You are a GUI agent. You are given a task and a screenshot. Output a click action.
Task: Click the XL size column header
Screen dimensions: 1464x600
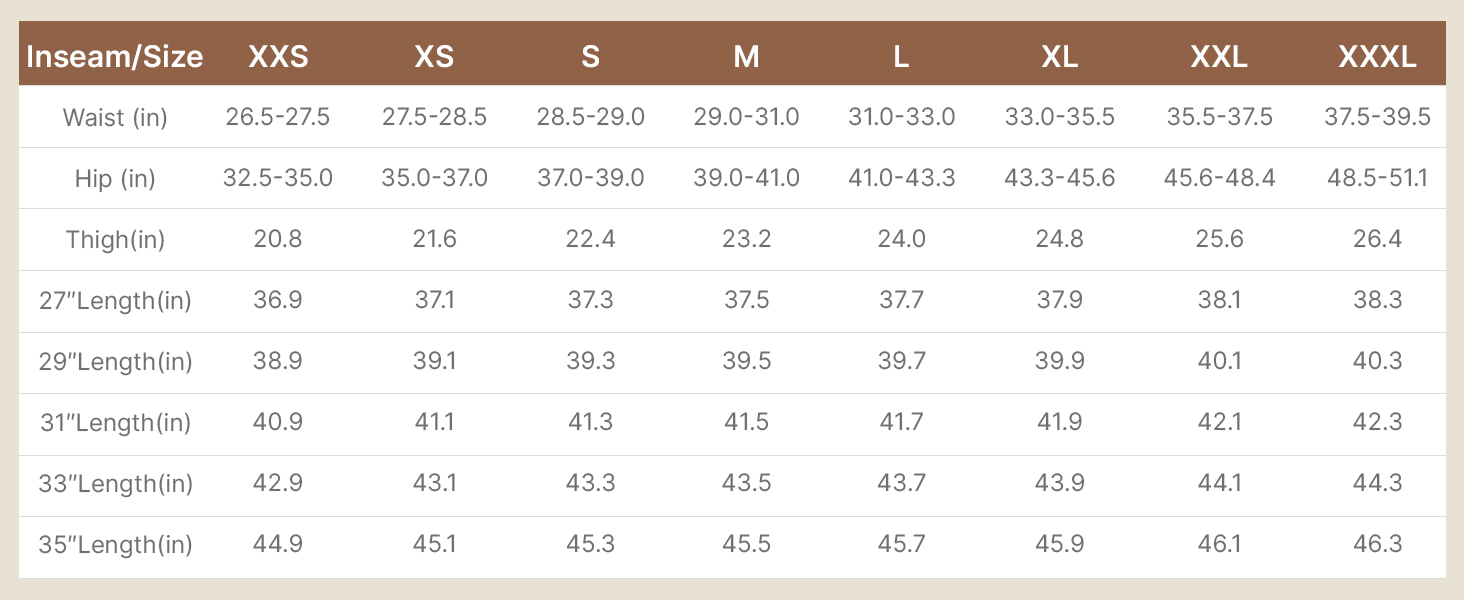tap(1059, 56)
